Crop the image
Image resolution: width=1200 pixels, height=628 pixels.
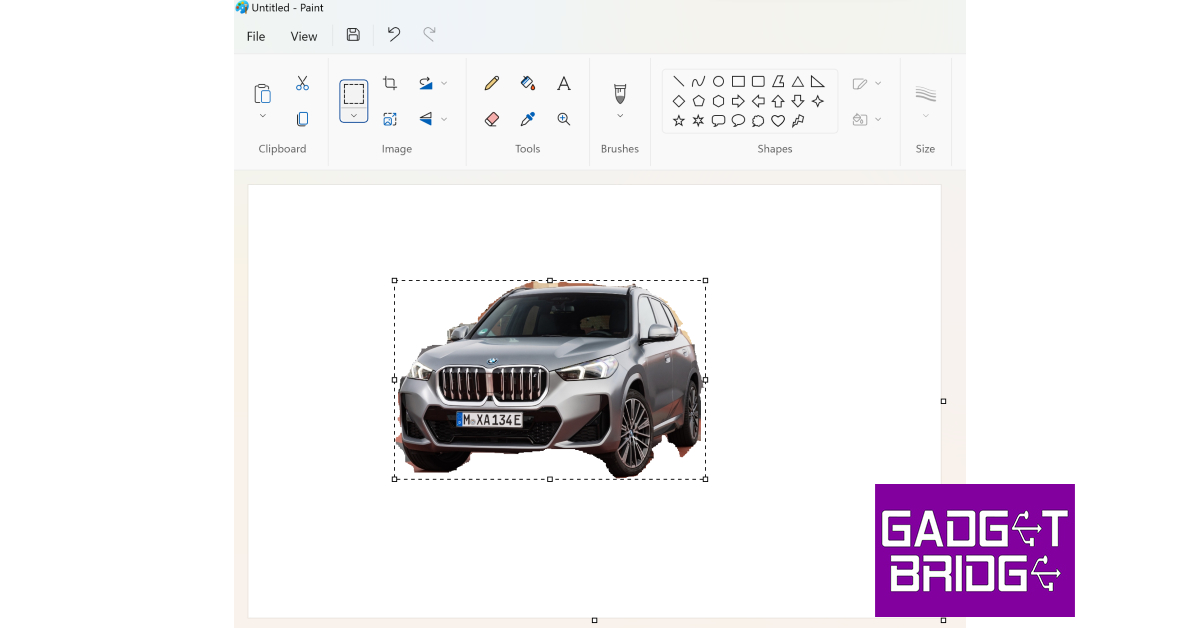click(x=390, y=82)
